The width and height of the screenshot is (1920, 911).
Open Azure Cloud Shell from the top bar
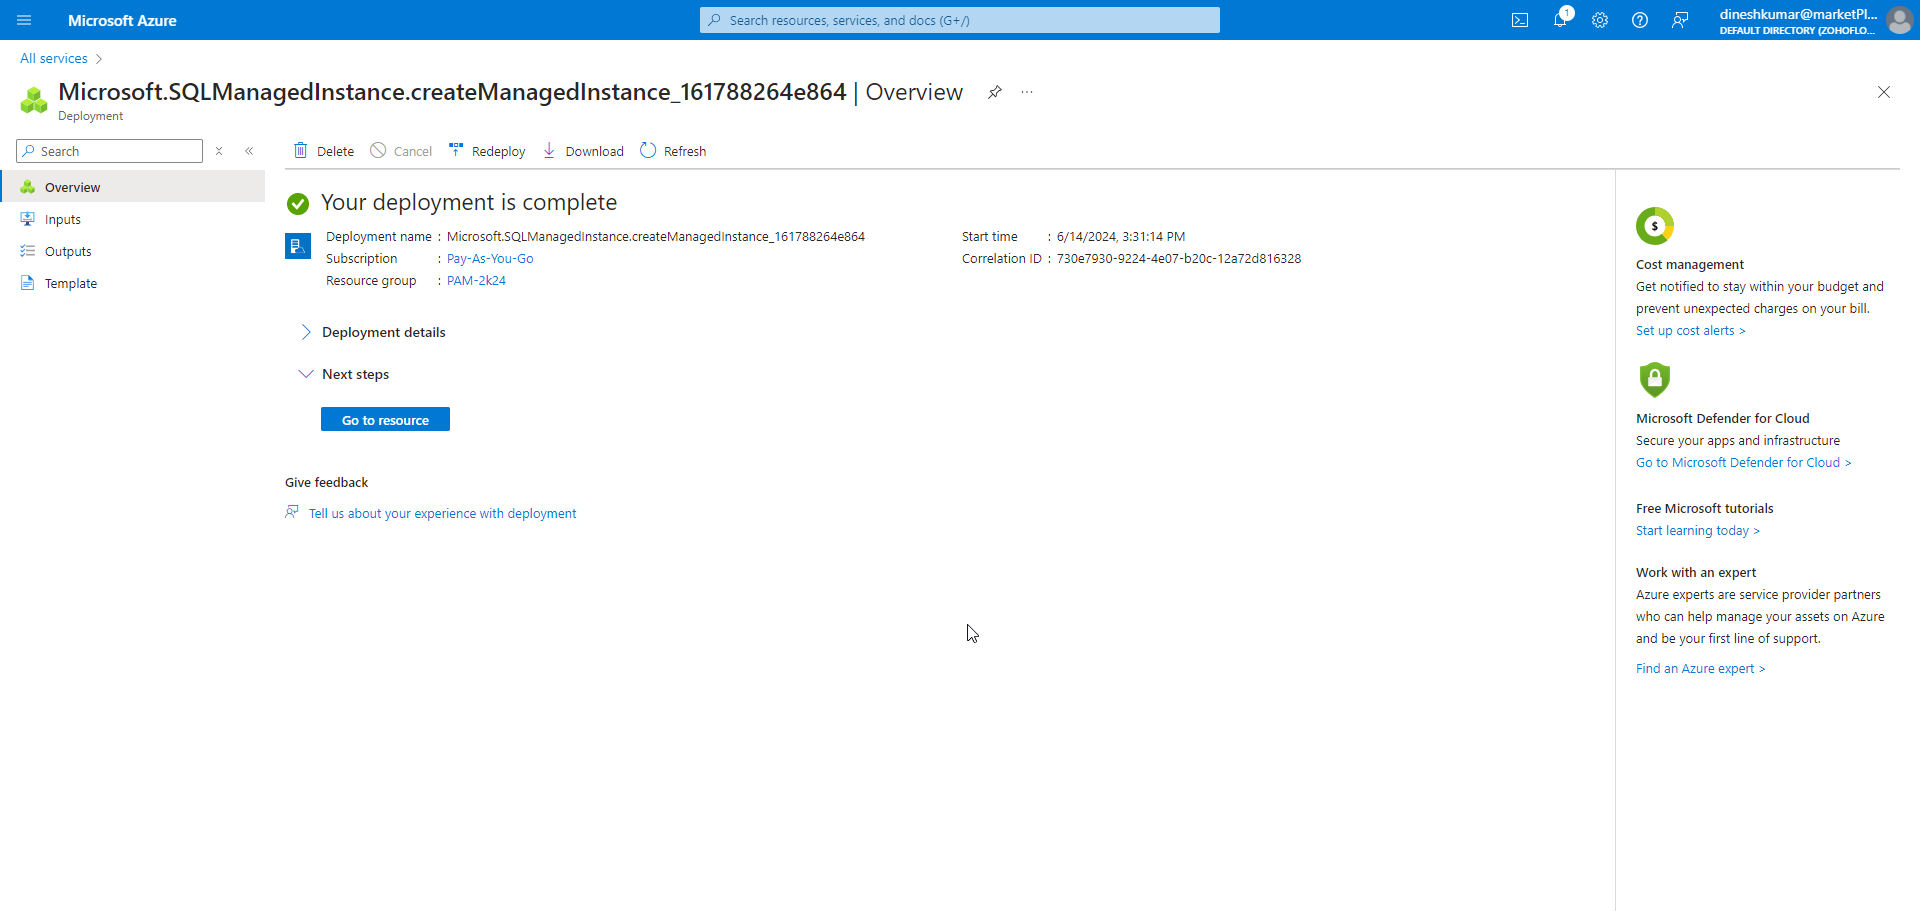(1520, 20)
